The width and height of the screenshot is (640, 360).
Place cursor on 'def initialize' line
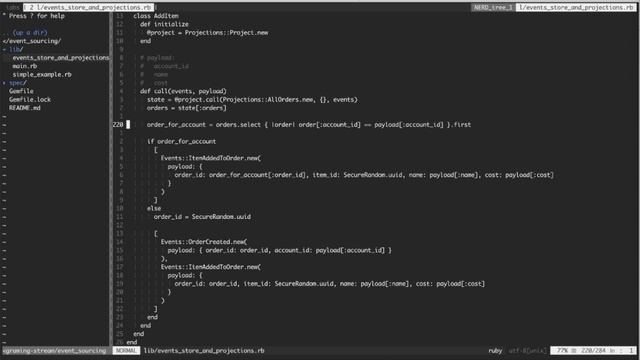point(164,24)
